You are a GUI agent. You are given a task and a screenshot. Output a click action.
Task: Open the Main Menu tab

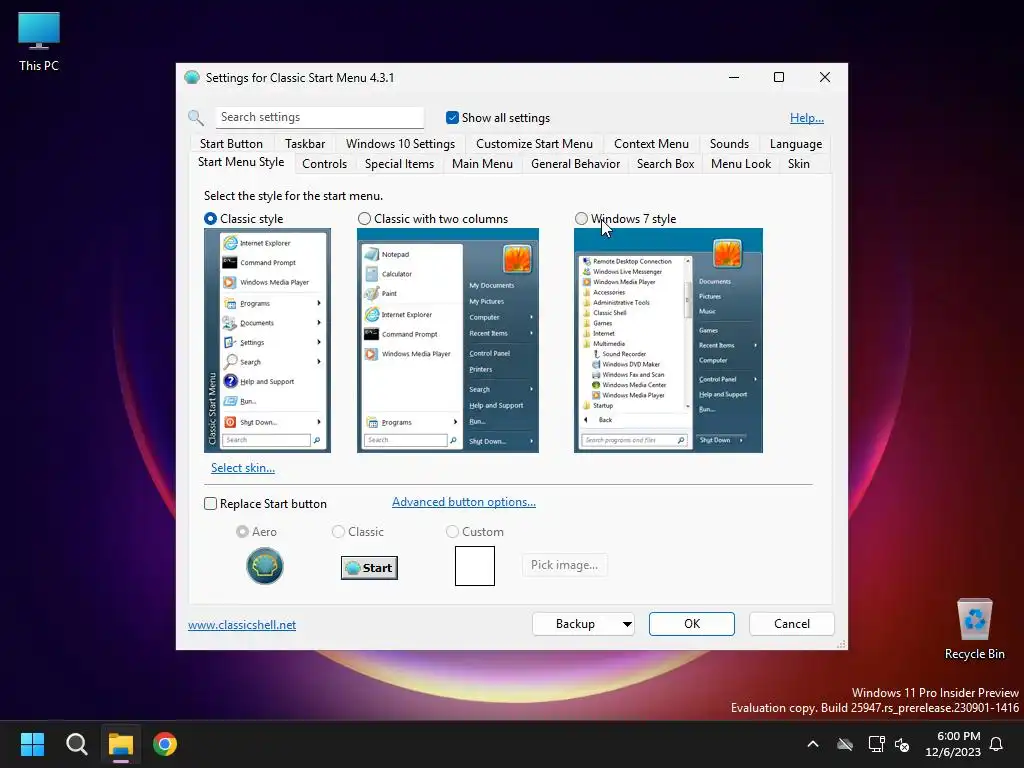pyautogui.click(x=482, y=164)
